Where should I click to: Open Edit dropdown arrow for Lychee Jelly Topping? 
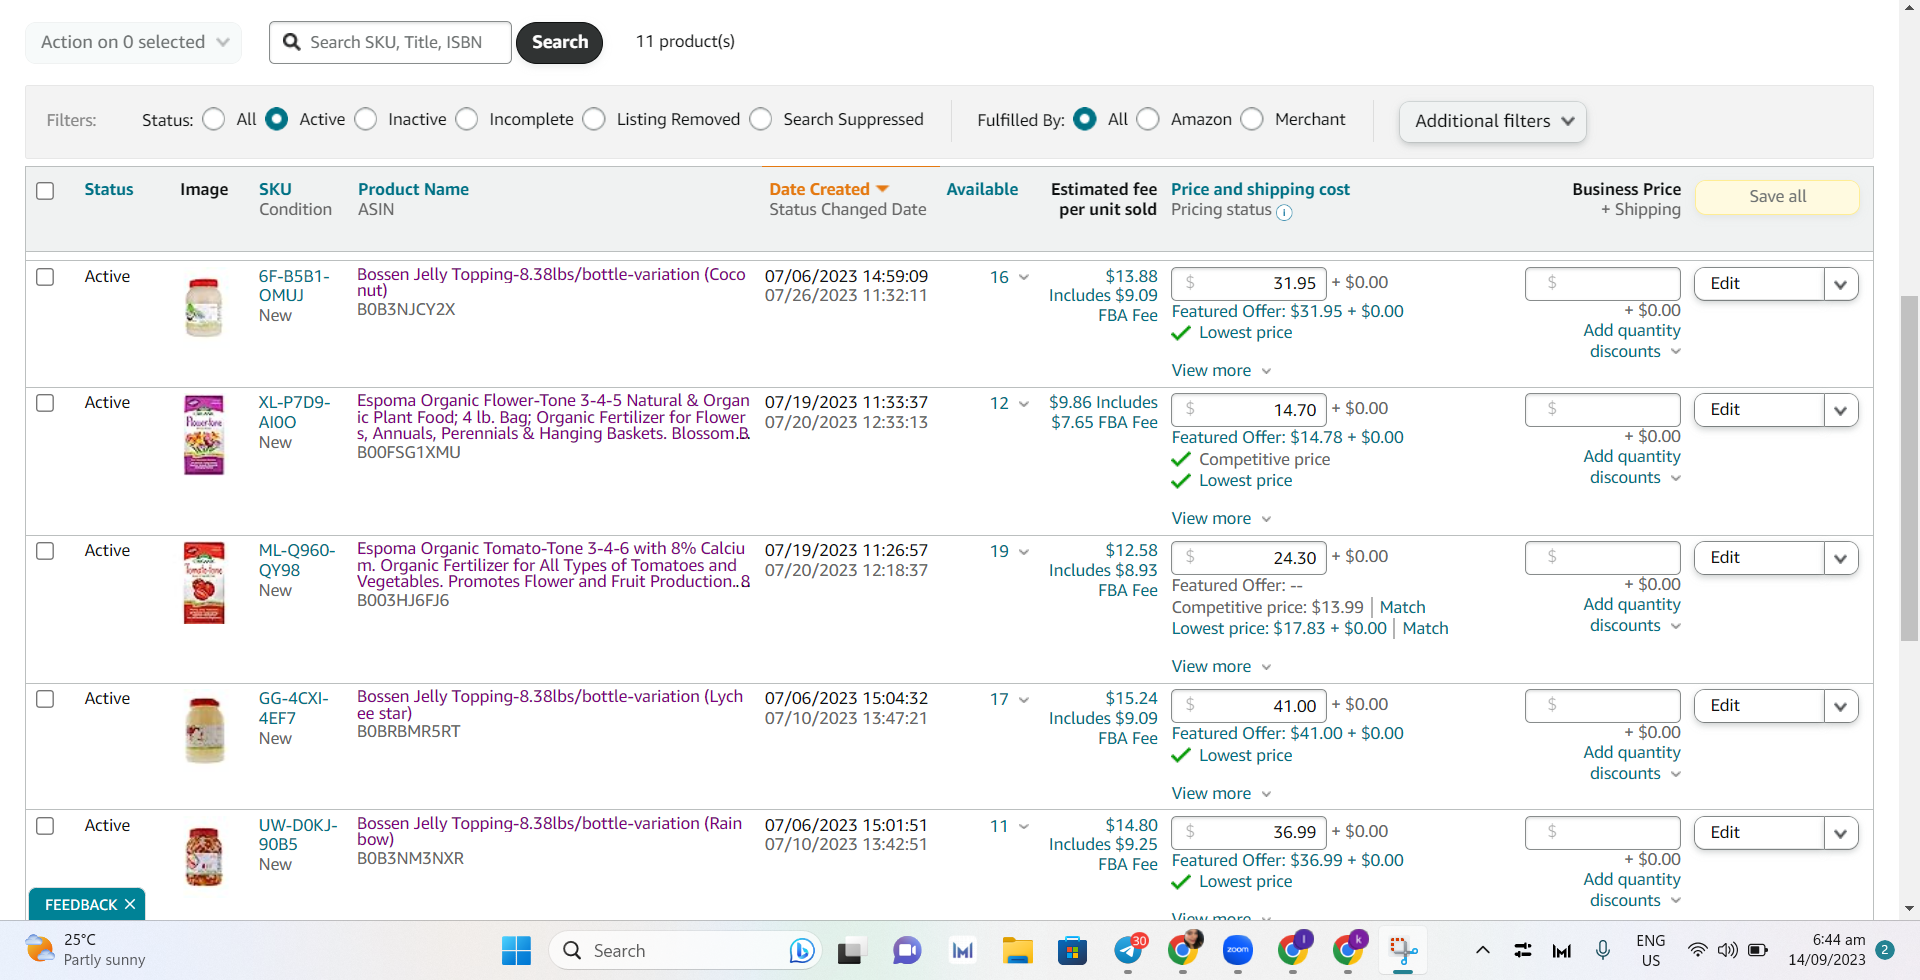[1841, 706]
